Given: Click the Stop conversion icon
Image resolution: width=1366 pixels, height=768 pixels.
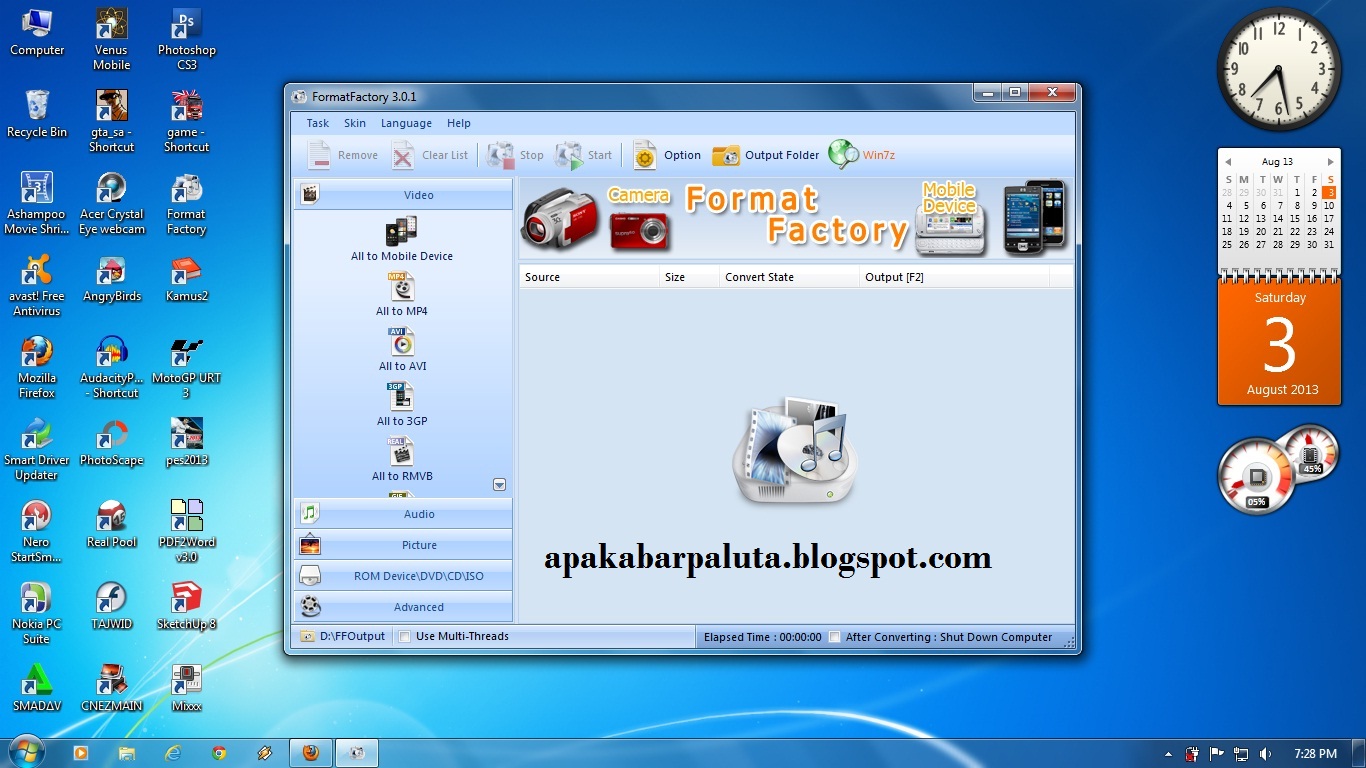Looking at the screenshot, I should pyautogui.click(x=501, y=155).
